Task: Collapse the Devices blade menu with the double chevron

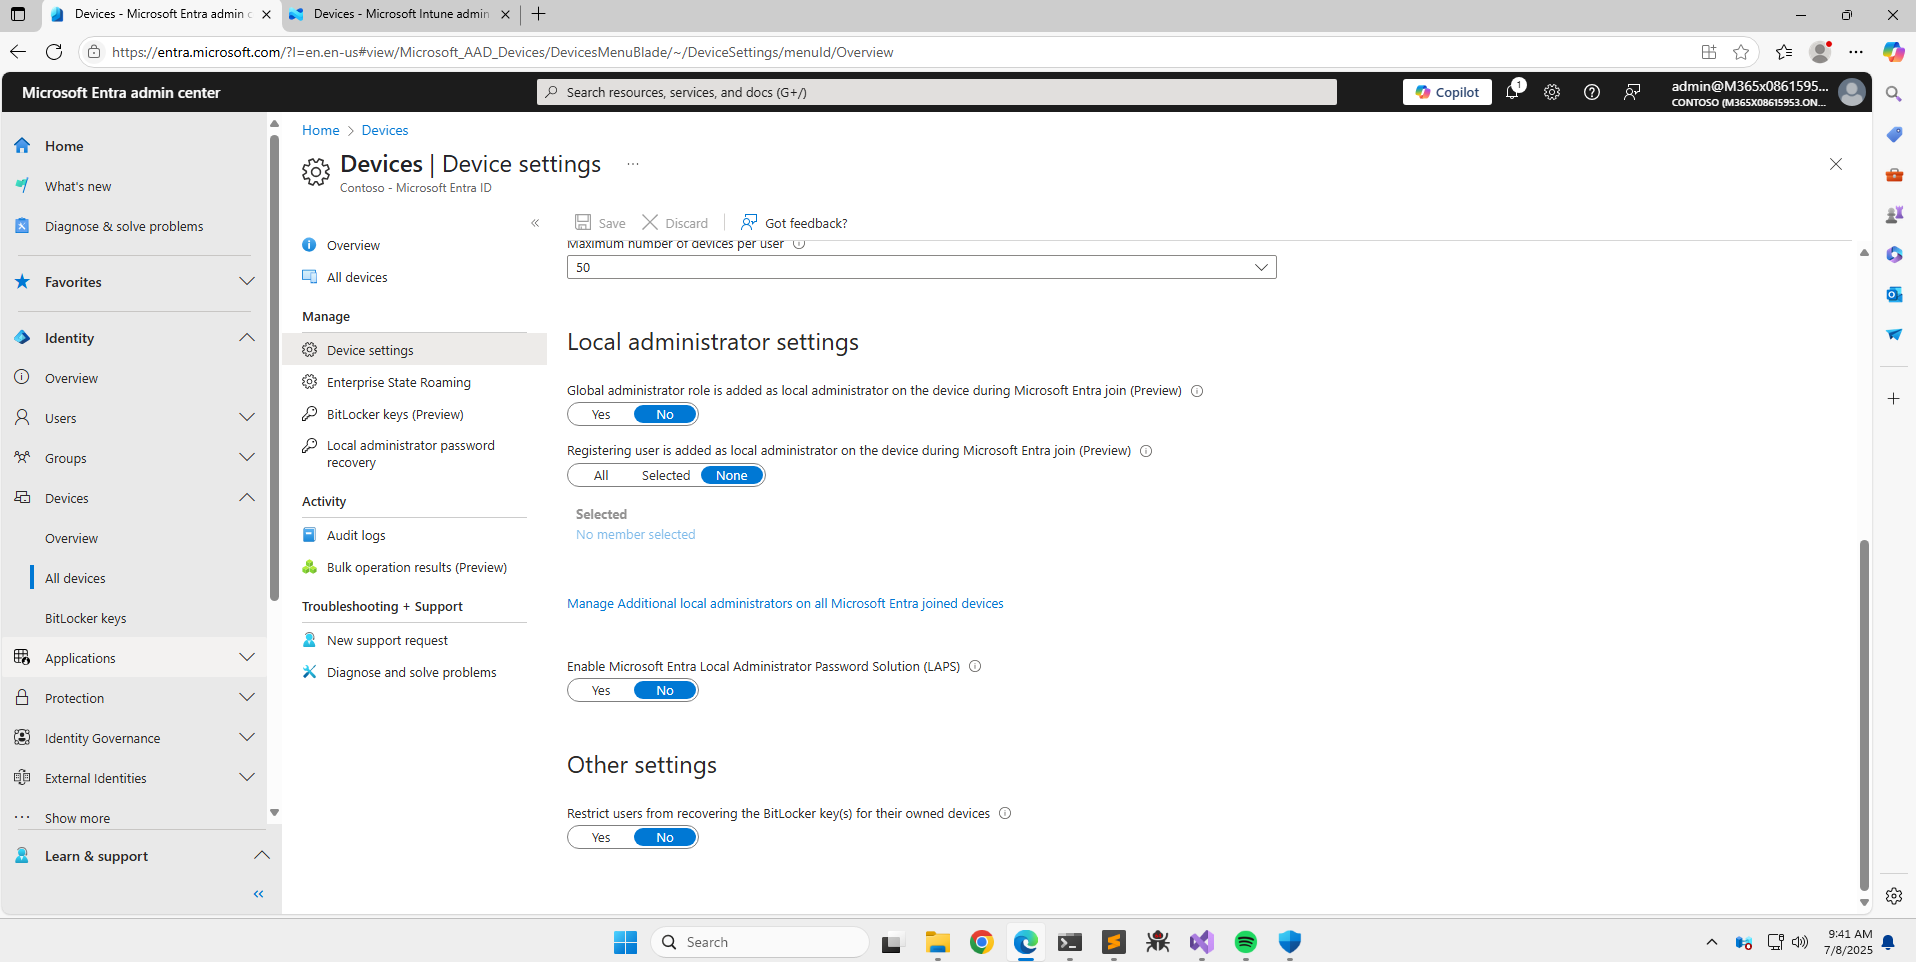Action: tap(535, 223)
